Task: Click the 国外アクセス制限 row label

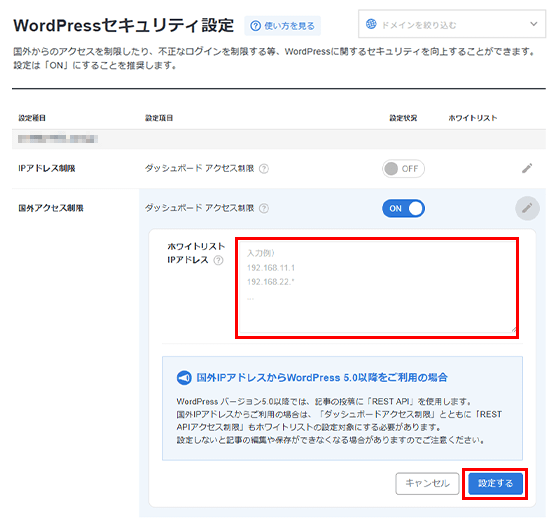Action: pyautogui.click(x=51, y=208)
